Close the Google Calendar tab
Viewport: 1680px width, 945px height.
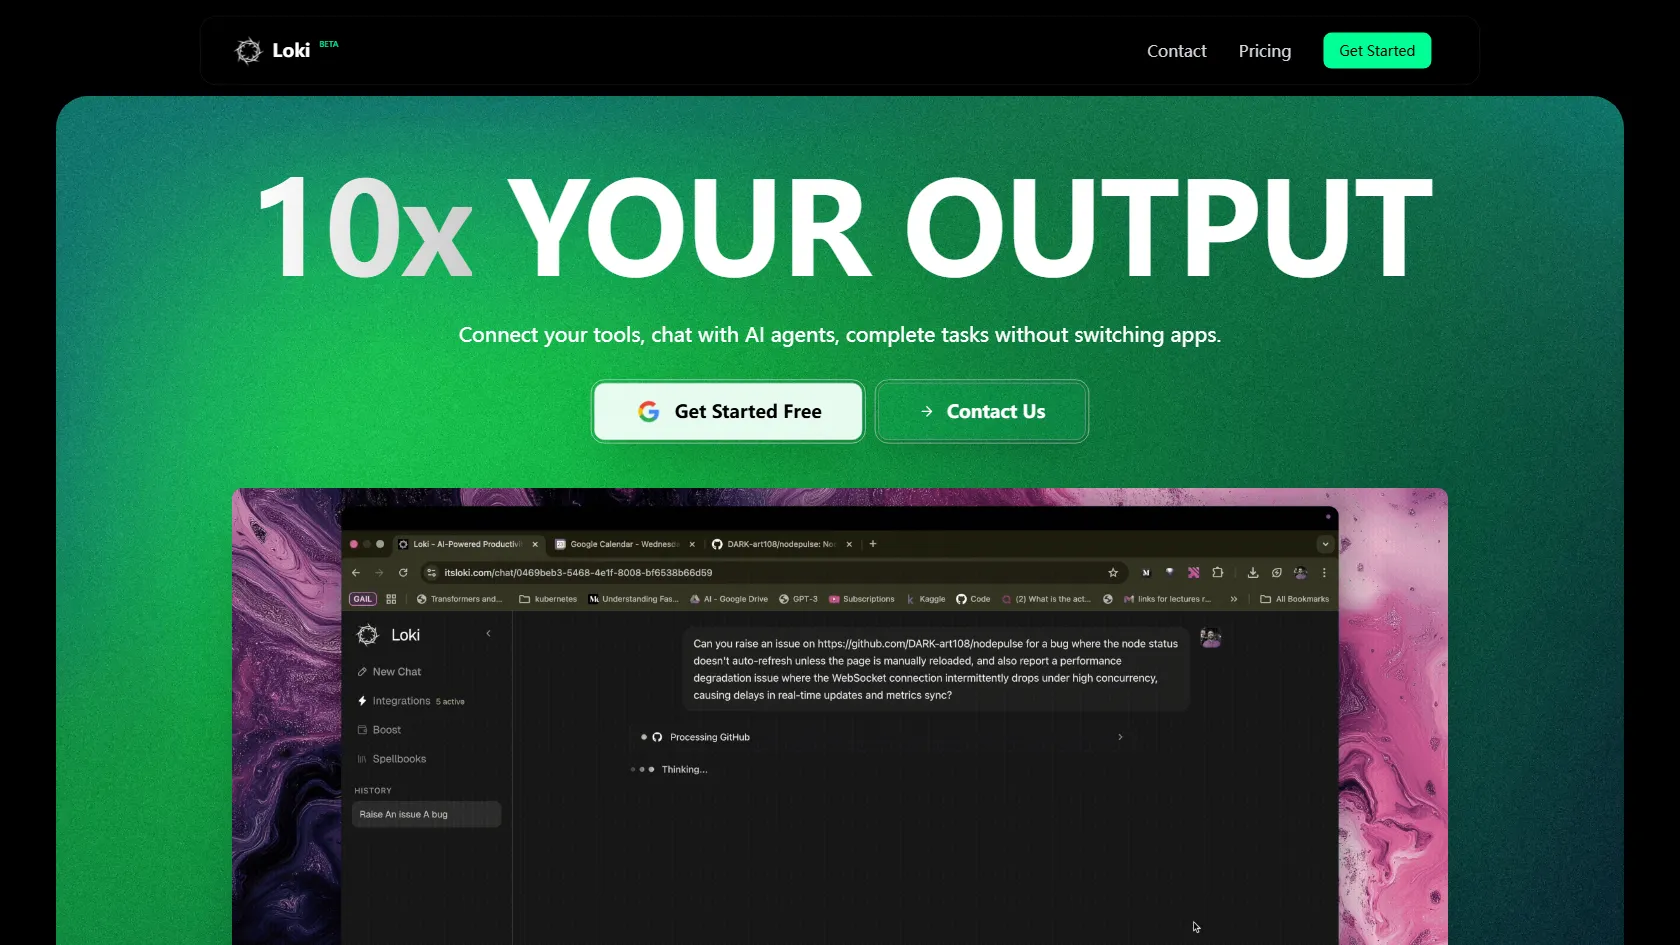click(692, 544)
